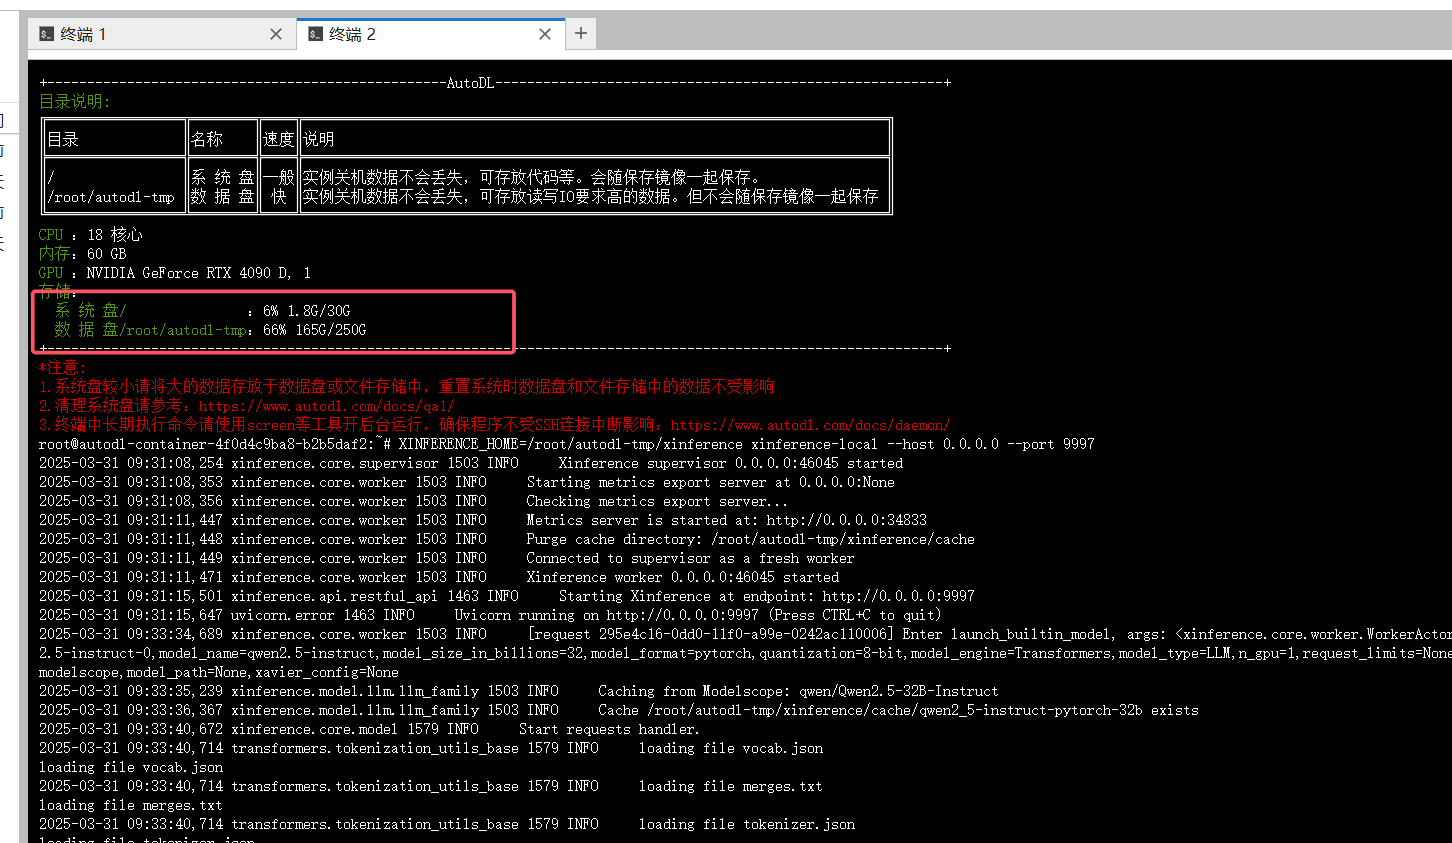Click the 说明 table header cell
This screenshot has width=1452, height=843.
[x=318, y=139]
